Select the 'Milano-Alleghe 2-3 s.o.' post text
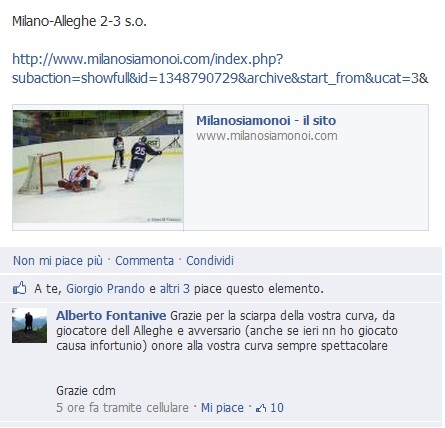Image resolution: width=445 pixels, height=428 pixels. coord(79,22)
